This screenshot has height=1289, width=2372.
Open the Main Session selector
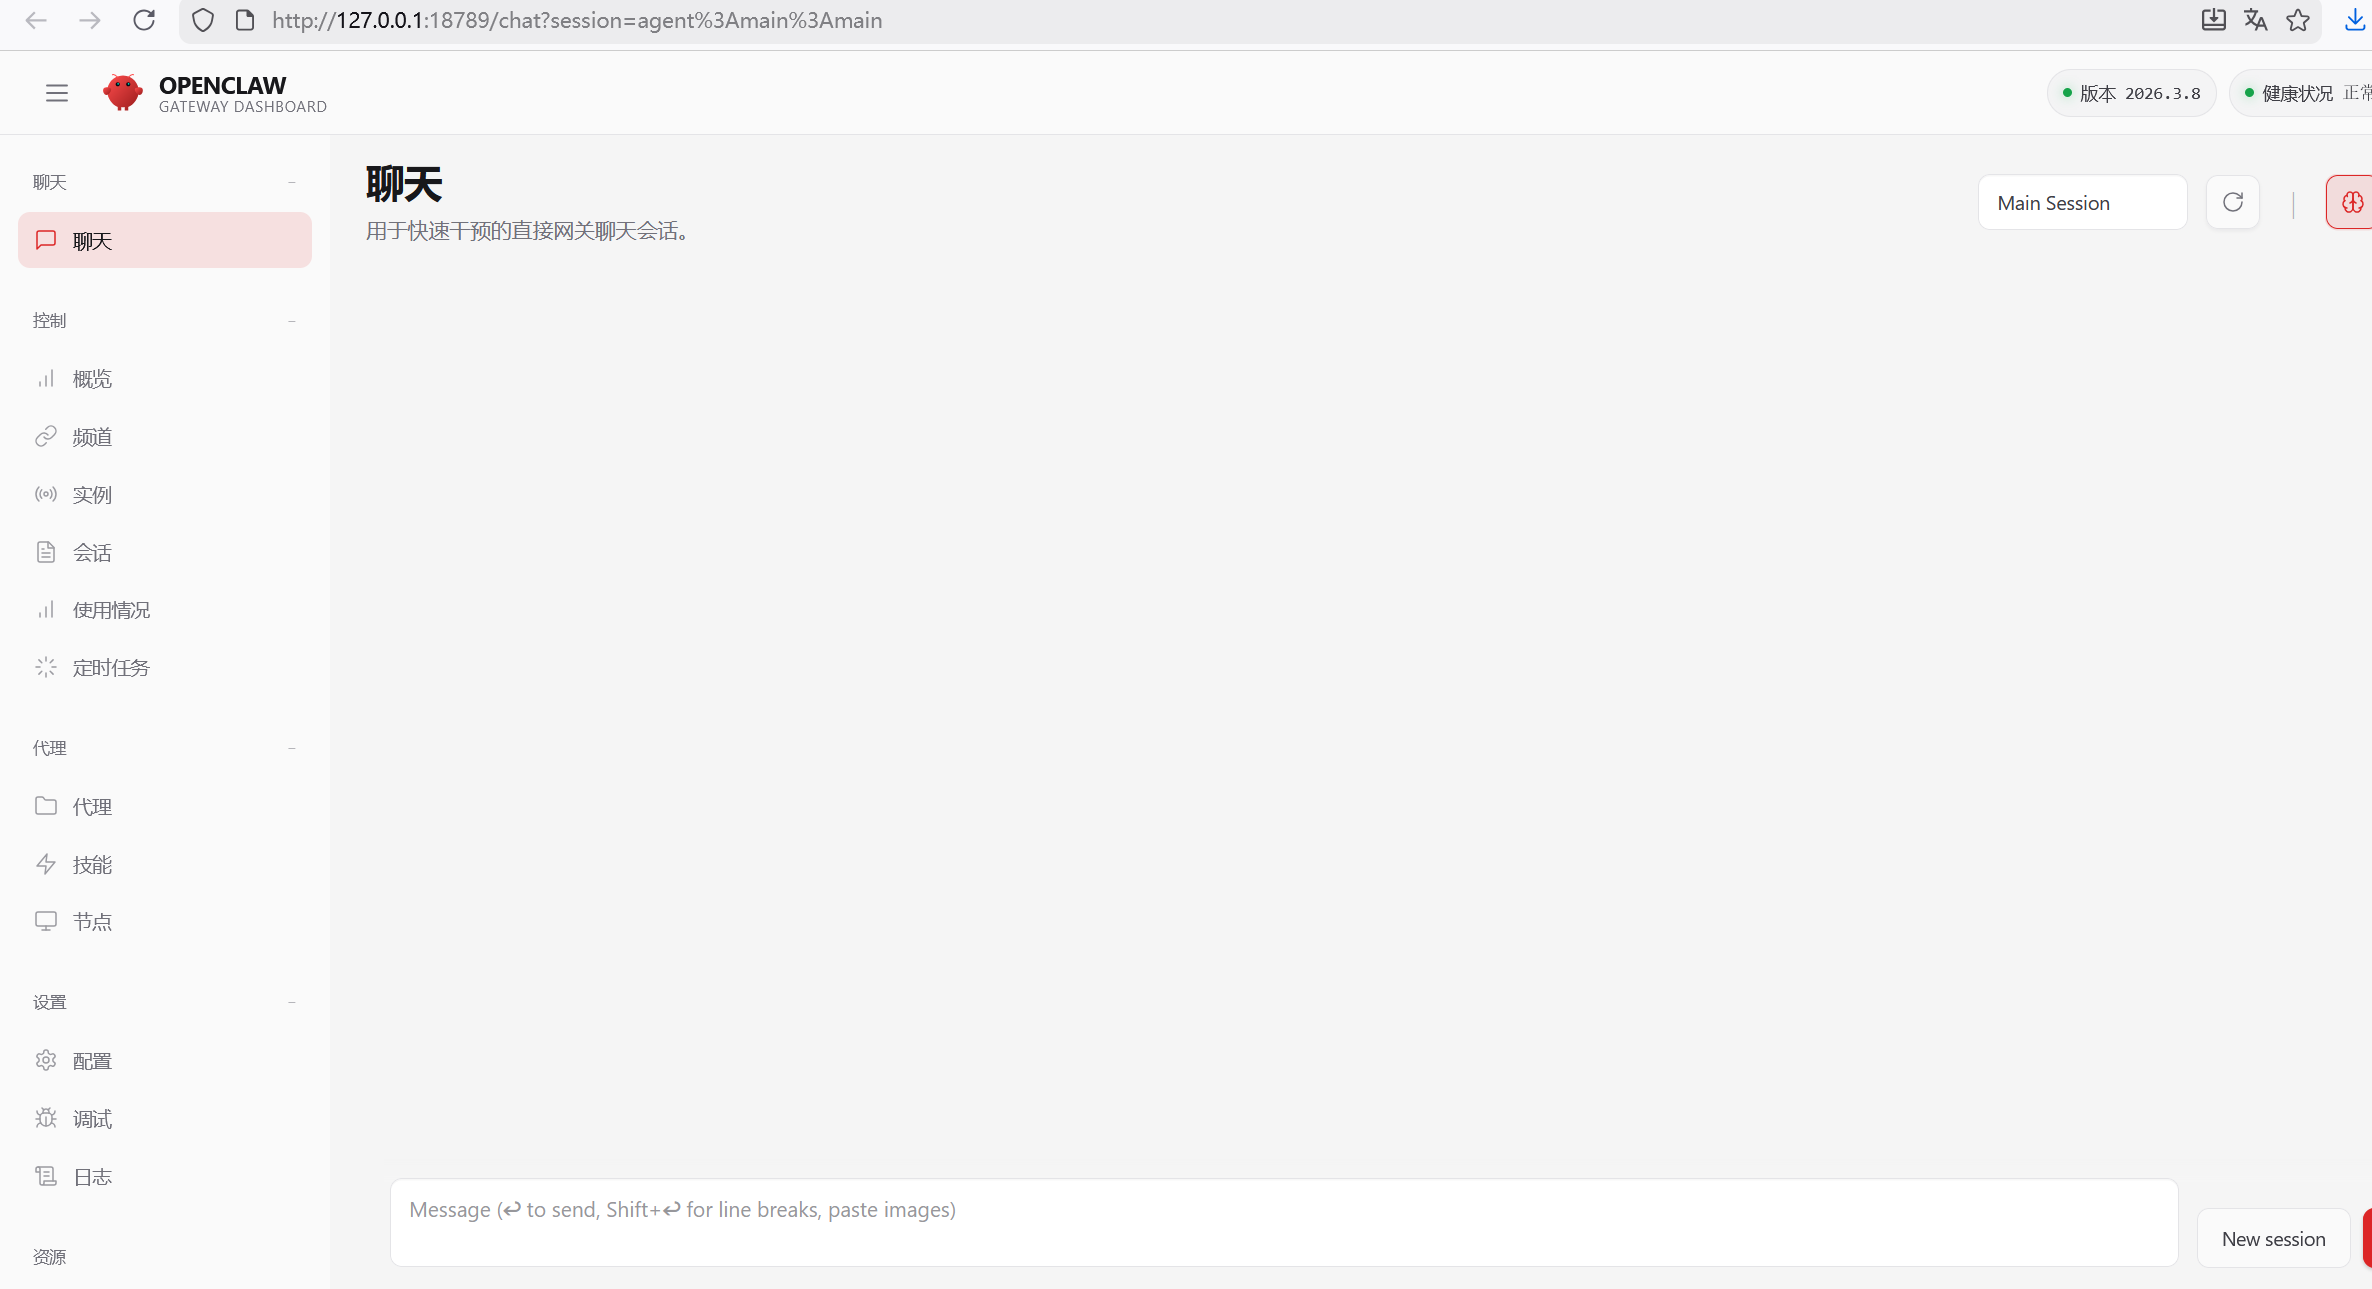click(2082, 203)
